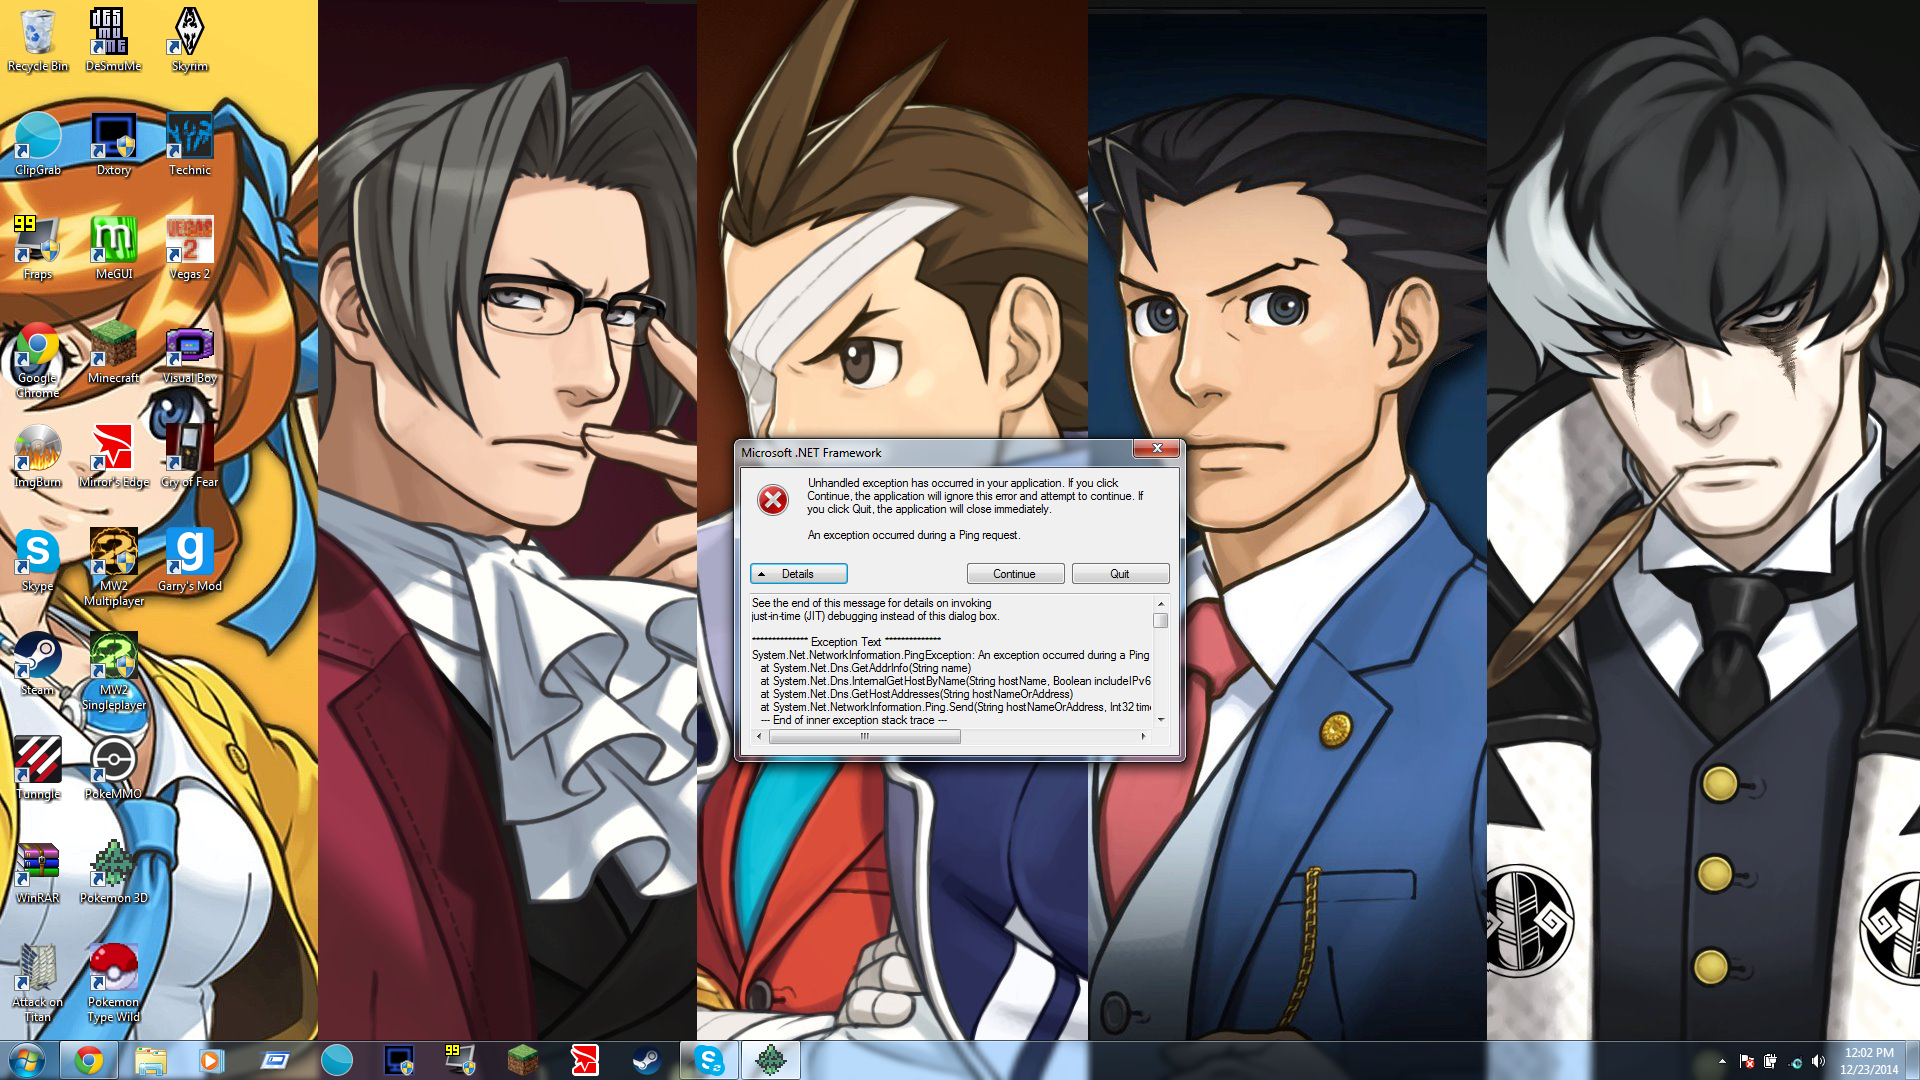This screenshot has width=1920, height=1080.
Task: Collapse the Details section of the error dialog
Action: (798, 574)
